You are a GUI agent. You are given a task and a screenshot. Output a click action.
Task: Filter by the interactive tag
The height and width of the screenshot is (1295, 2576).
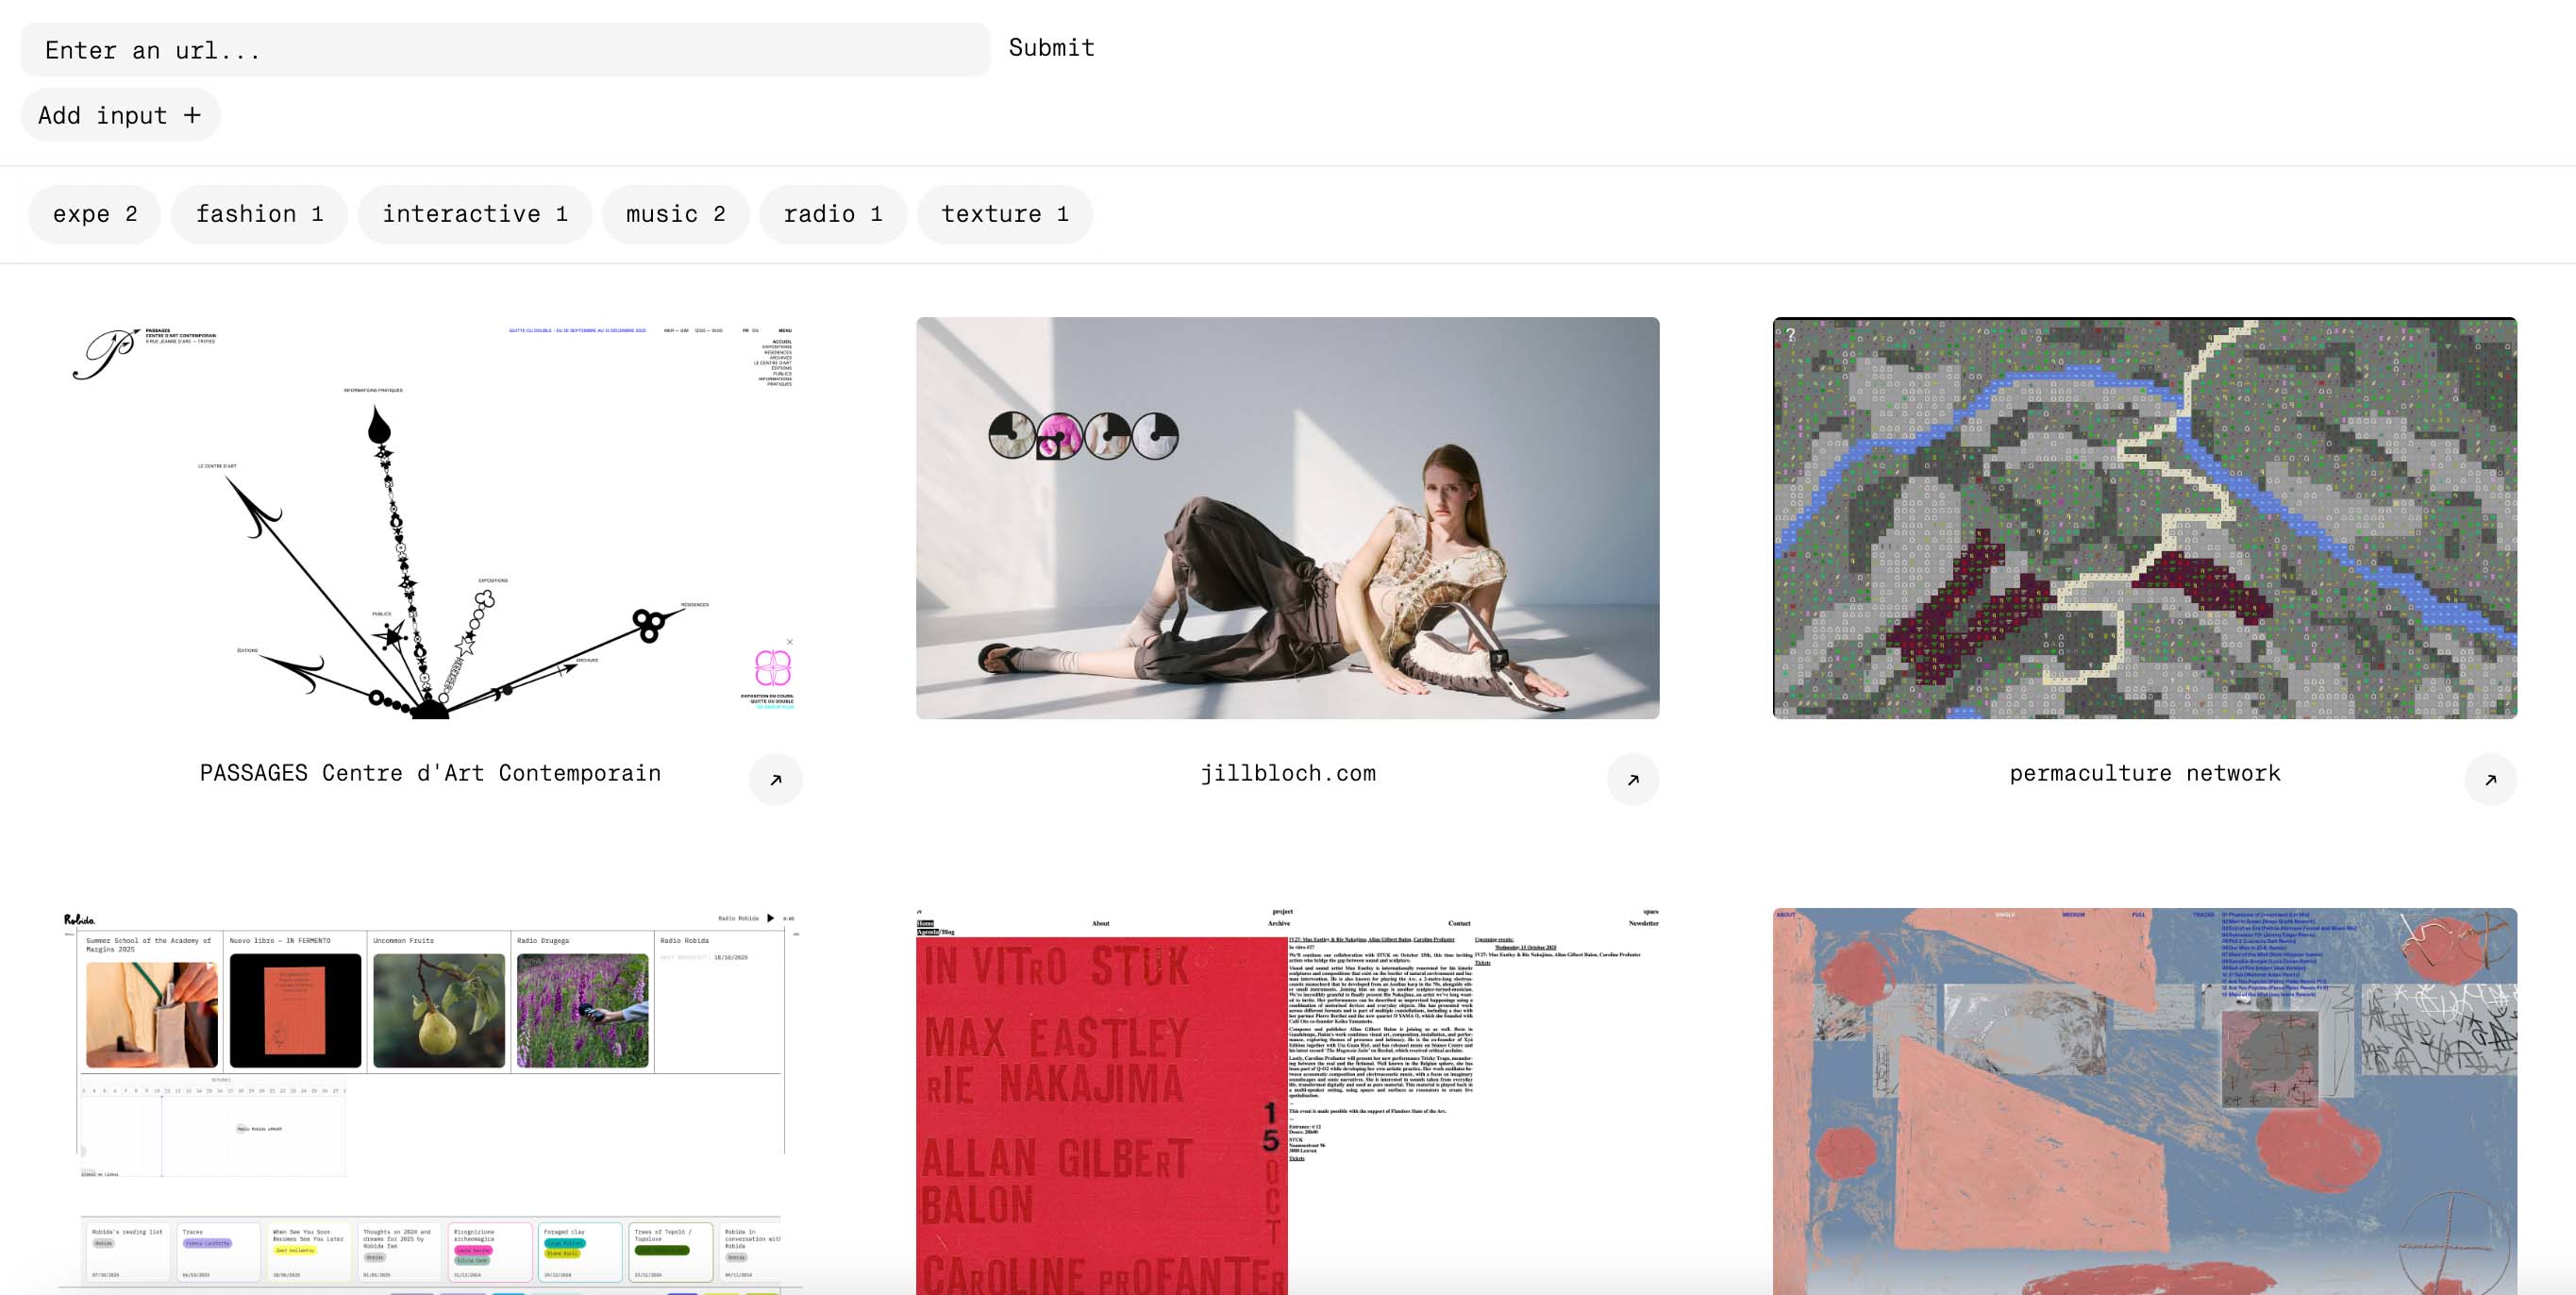pos(474,214)
